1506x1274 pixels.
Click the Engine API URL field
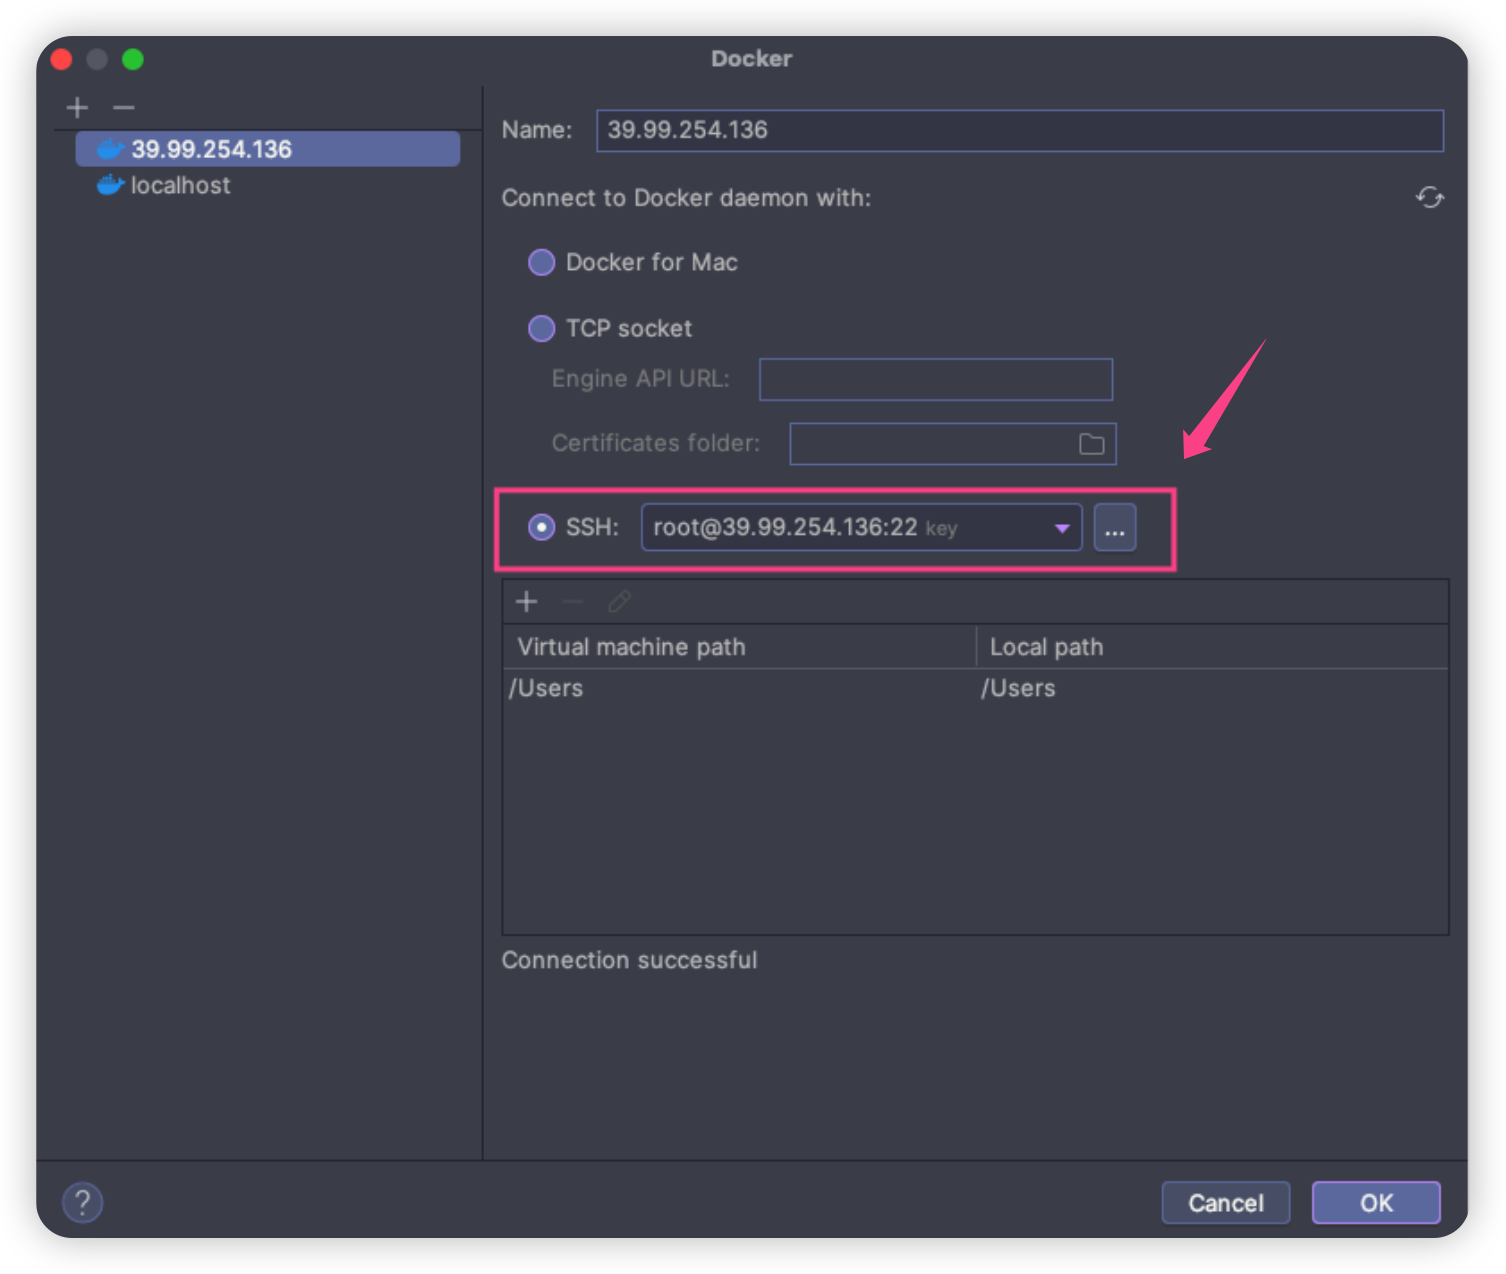(x=935, y=380)
